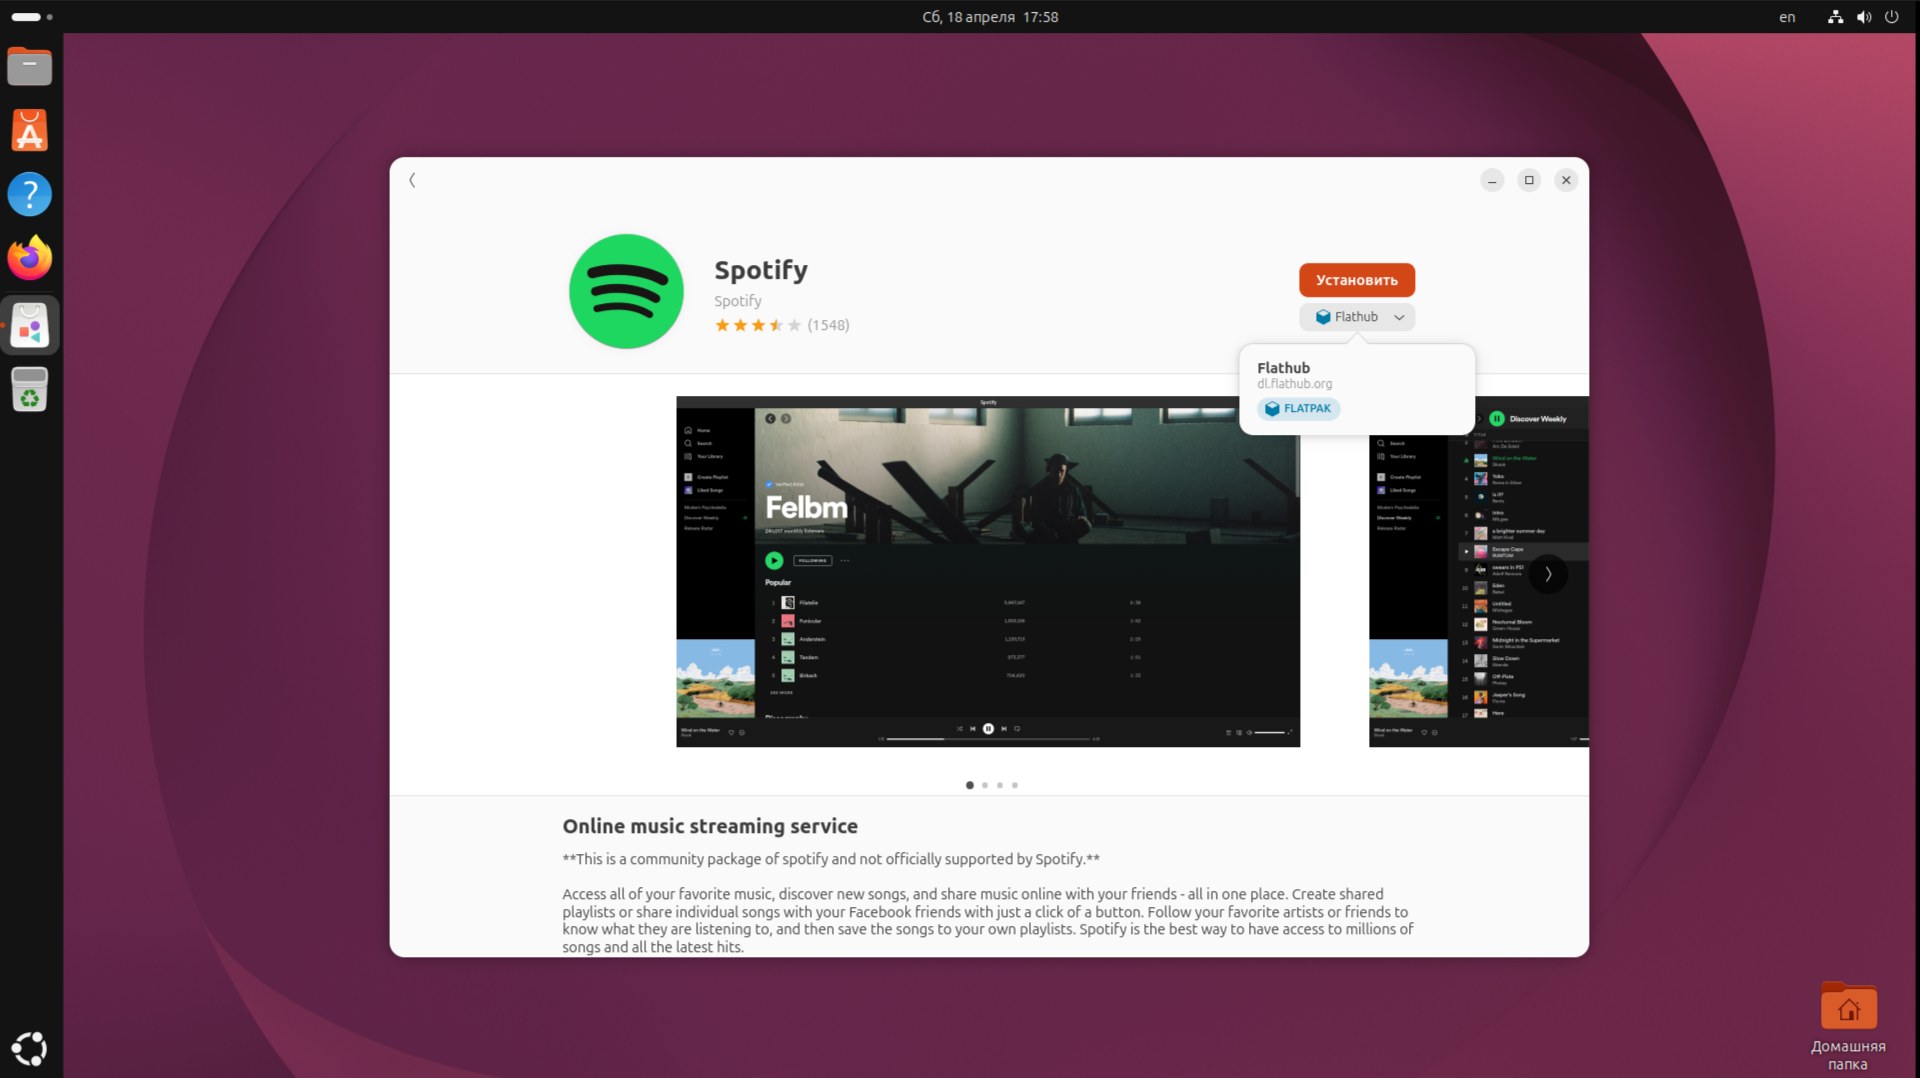Image resolution: width=1920 pixels, height=1078 pixels.
Task: Open the Trash from the dock
Action: coord(29,389)
